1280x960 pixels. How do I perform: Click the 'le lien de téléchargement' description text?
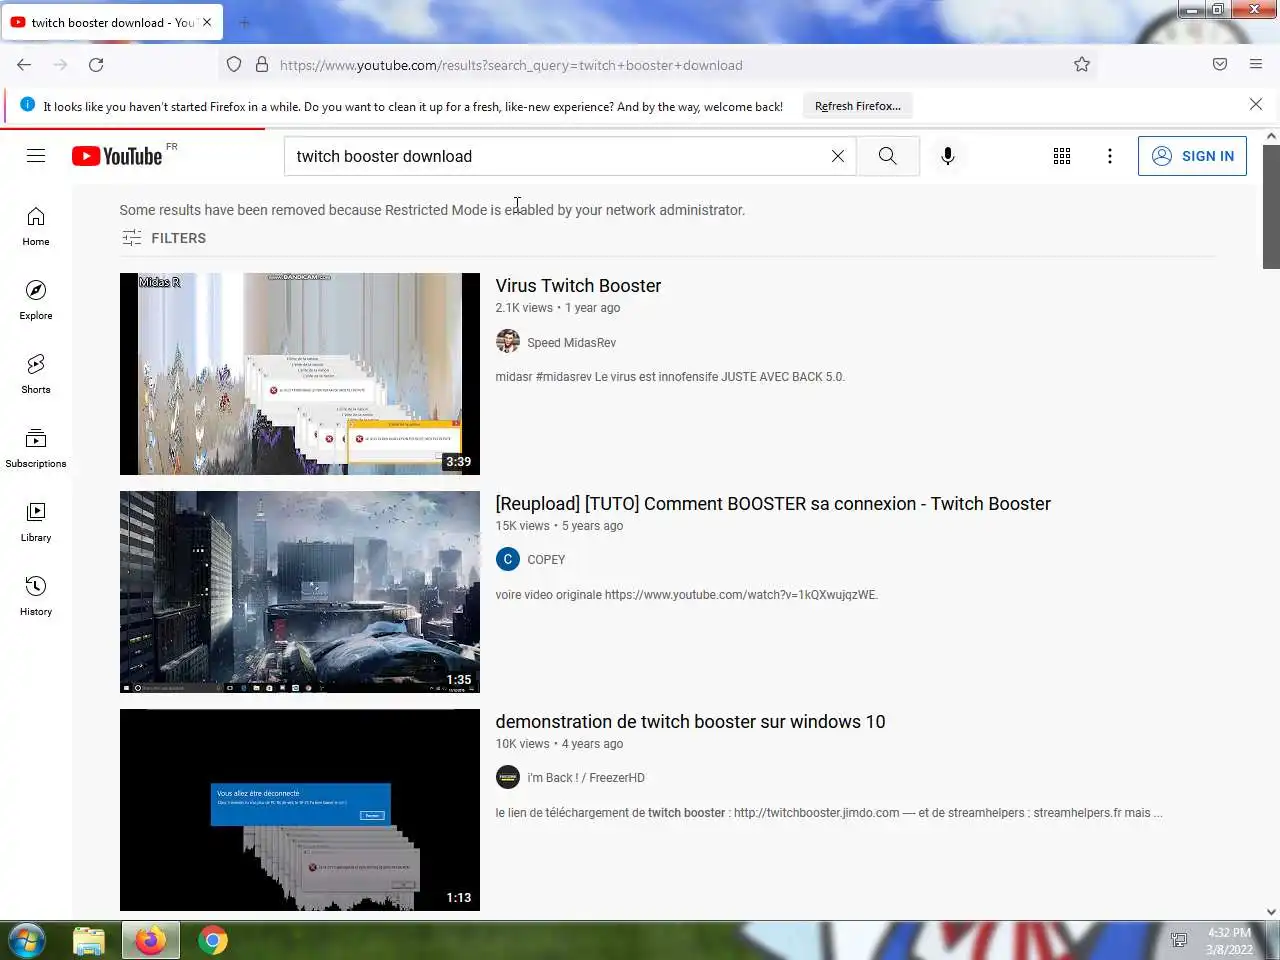tap(829, 813)
